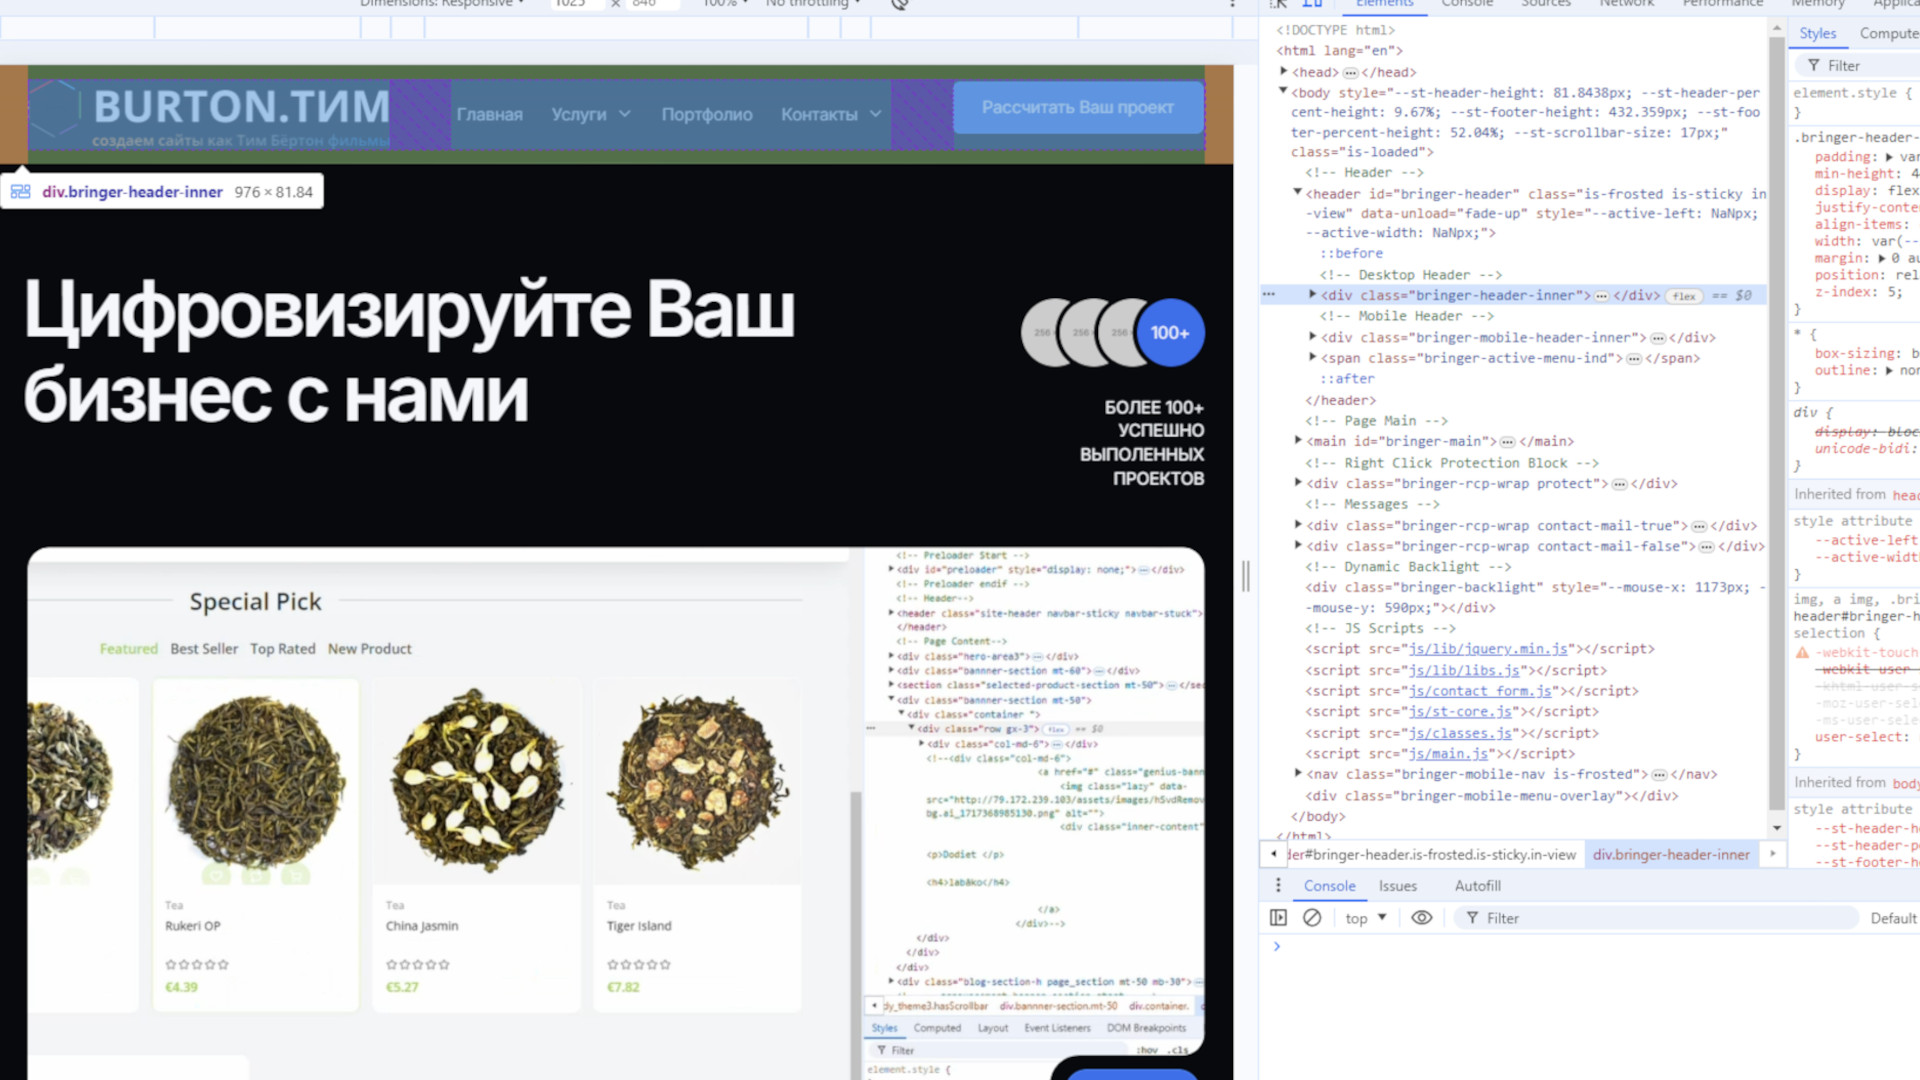Expand the head element node
Viewport: 1920px width, 1080px height.
[1284, 71]
